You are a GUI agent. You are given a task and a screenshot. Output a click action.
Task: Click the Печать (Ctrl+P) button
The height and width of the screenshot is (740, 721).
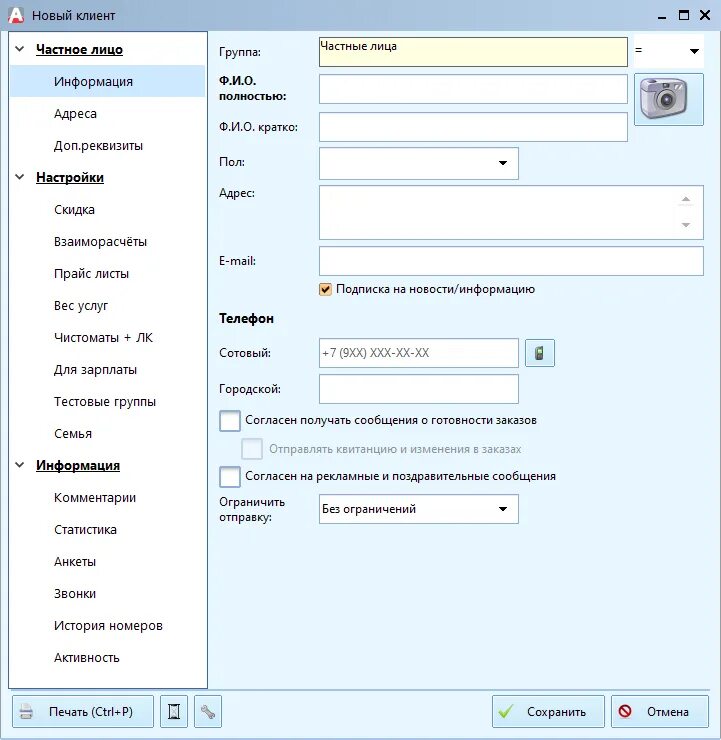(x=83, y=711)
